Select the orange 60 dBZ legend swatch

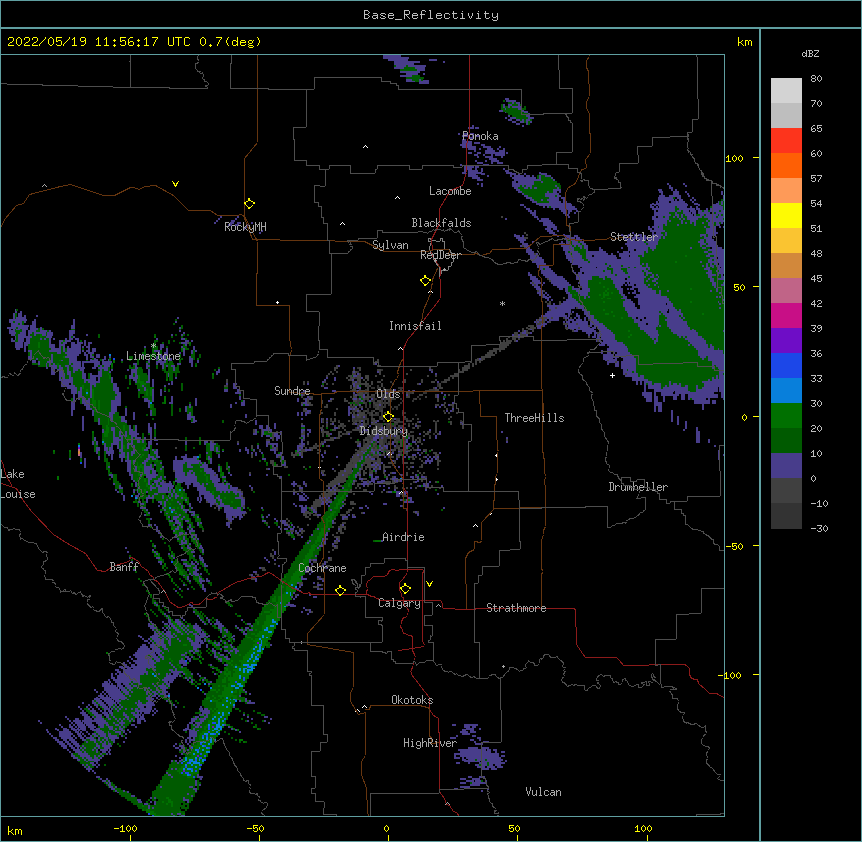[786, 165]
